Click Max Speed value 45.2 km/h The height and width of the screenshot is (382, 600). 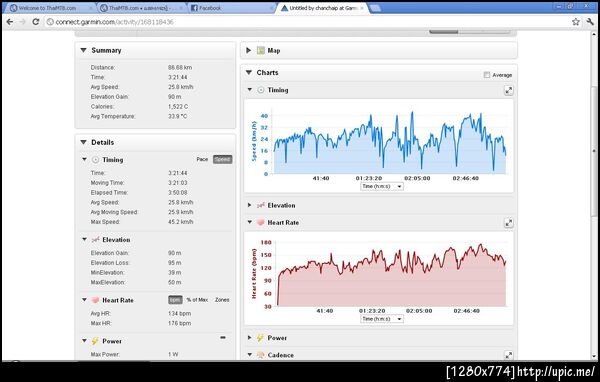coord(181,222)
